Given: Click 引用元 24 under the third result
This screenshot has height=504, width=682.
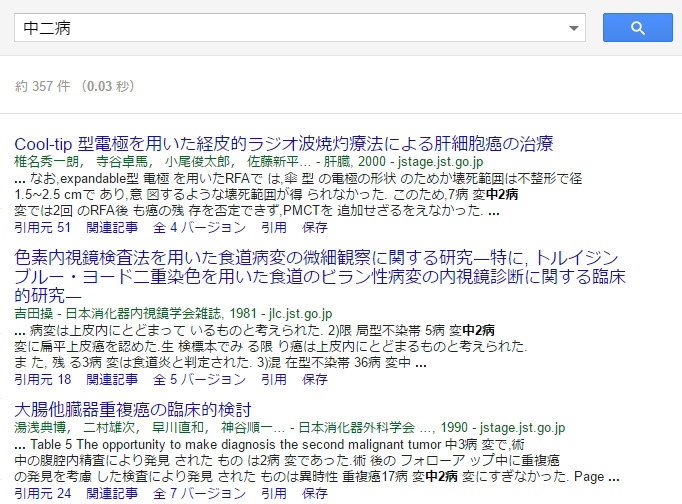Looking at the screenshot, I should click(x=43, y=493).
